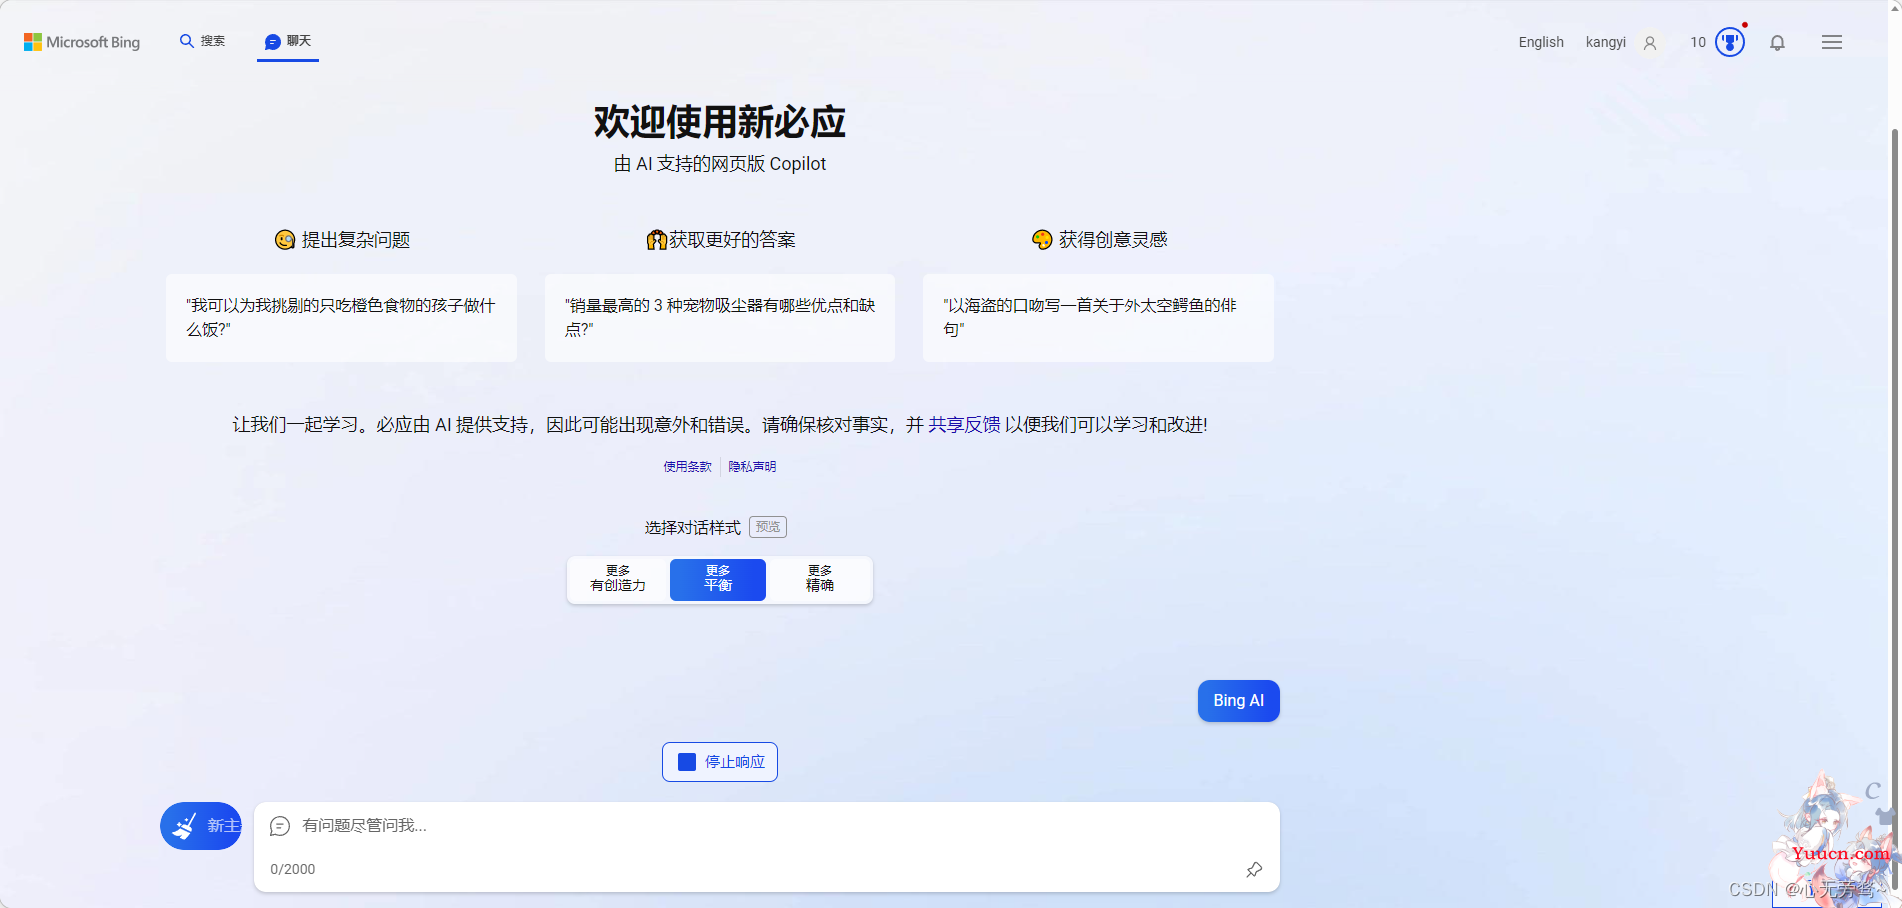Screen dimensions: 1902x908
Task: Open the notifications bell
Action: 1777,43
